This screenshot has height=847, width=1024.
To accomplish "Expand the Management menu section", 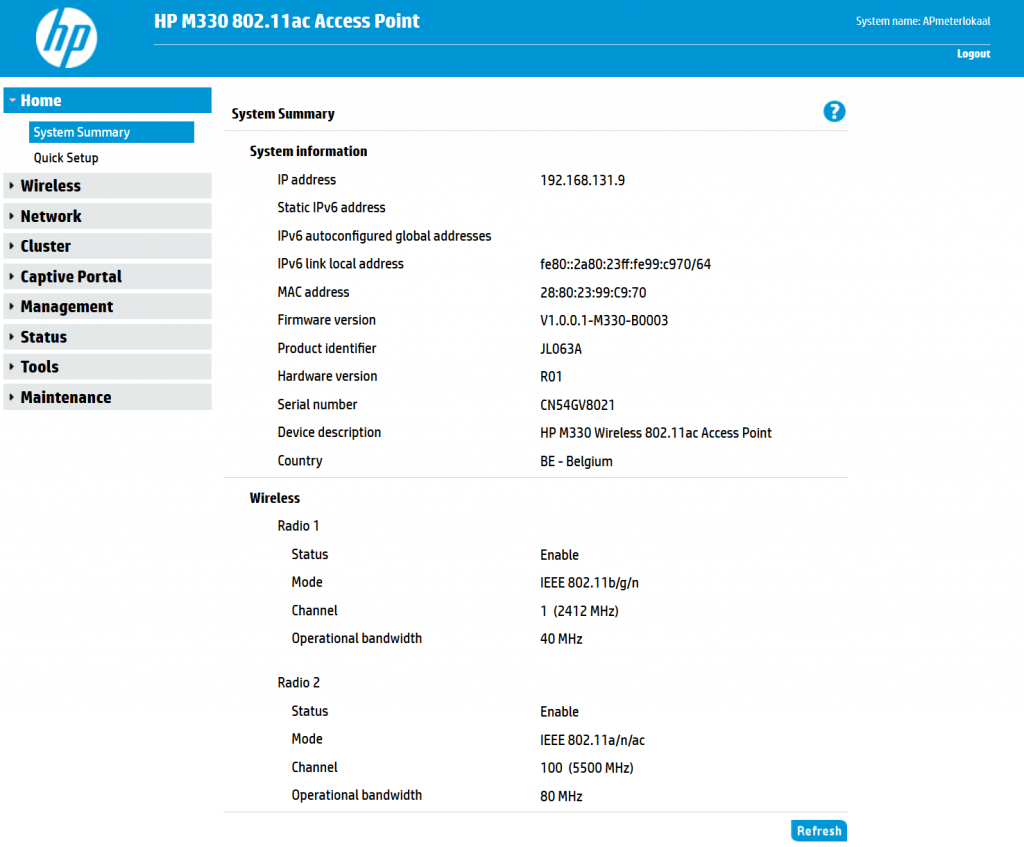I will pos(107,306).
